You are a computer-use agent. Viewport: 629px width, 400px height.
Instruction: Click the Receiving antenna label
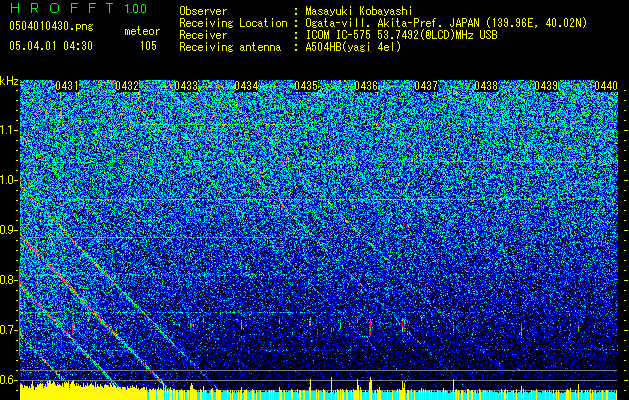click(x=230, y=47)
